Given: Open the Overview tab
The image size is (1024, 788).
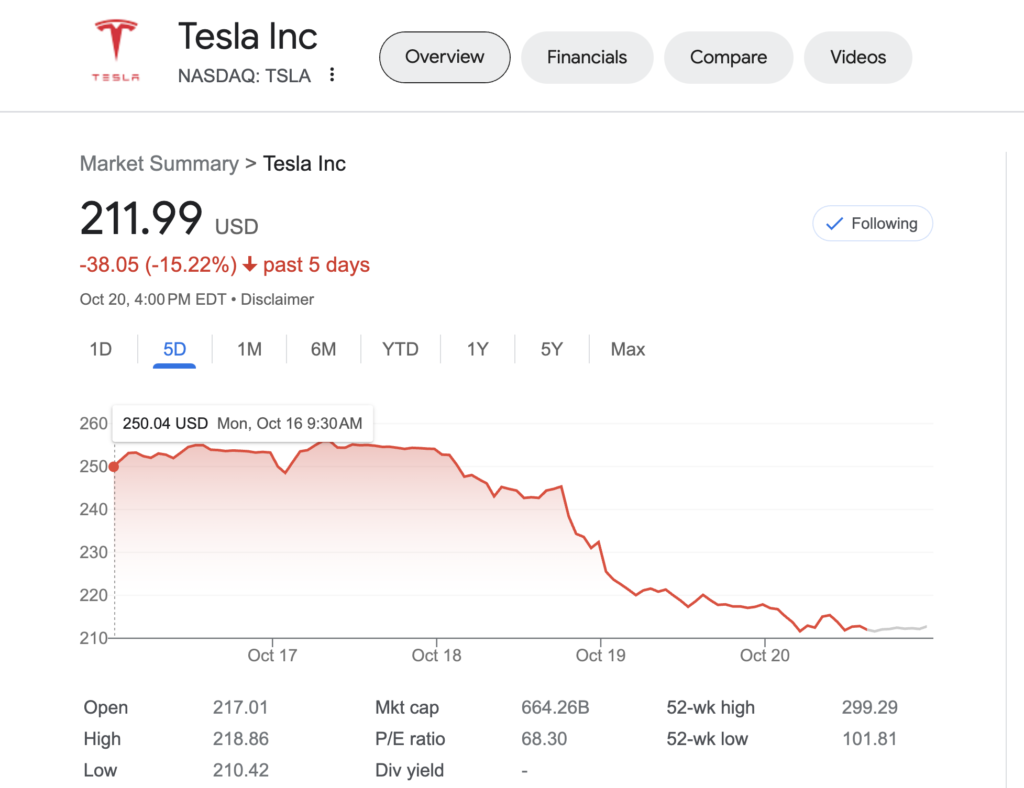Looking at the screenshot, I should click(444, 57).
